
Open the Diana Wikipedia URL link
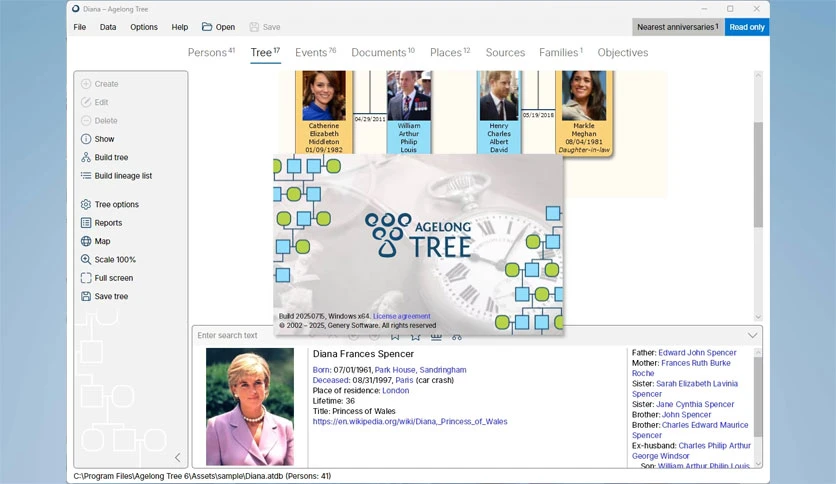(410, 421)
